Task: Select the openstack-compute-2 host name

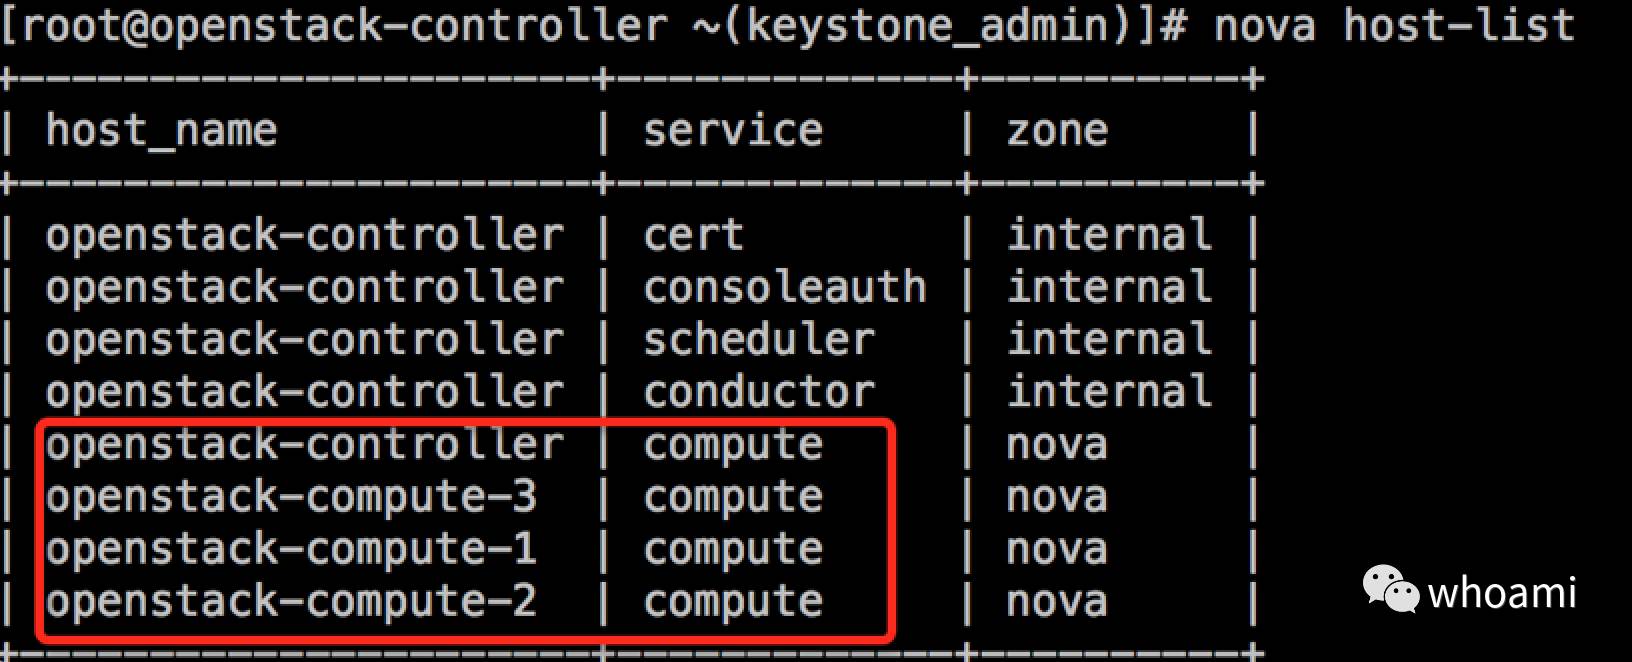Action: [291, 601]
